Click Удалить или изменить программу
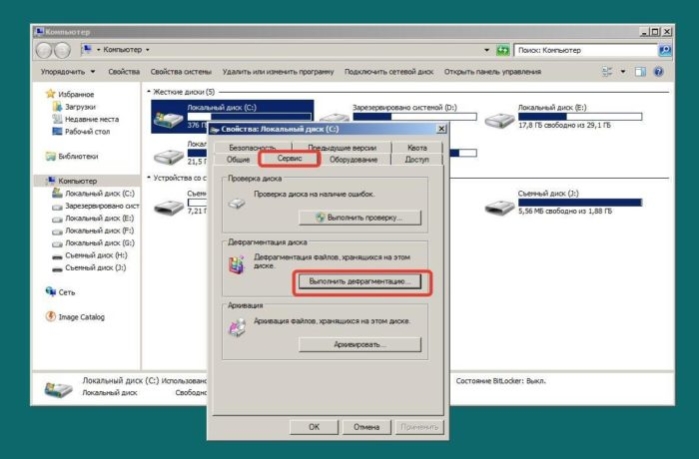Image resolution: width=699 pixels, height=459 pixels. [x=278, y=72]
